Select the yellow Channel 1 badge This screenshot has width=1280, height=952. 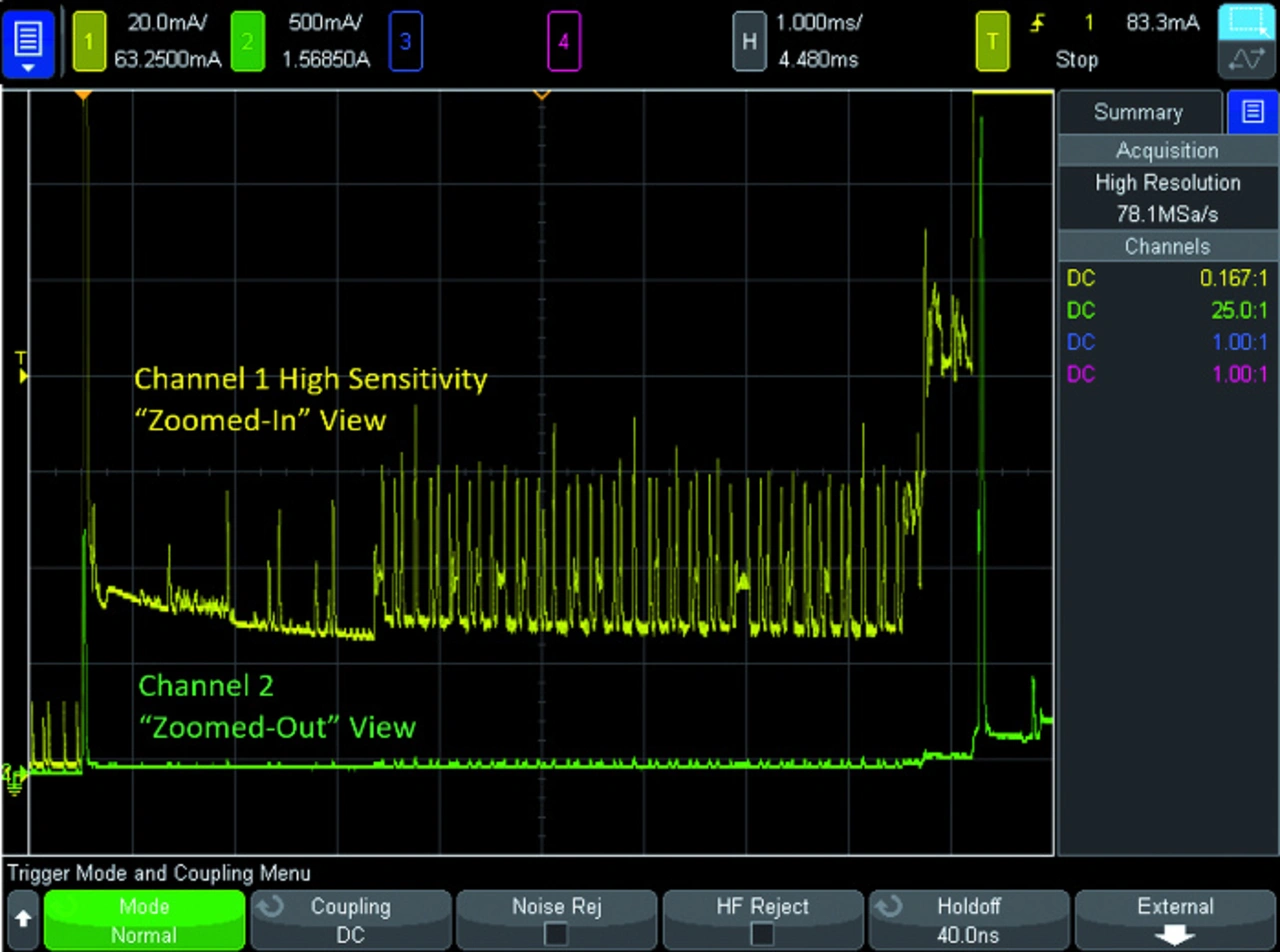(89, 42)
